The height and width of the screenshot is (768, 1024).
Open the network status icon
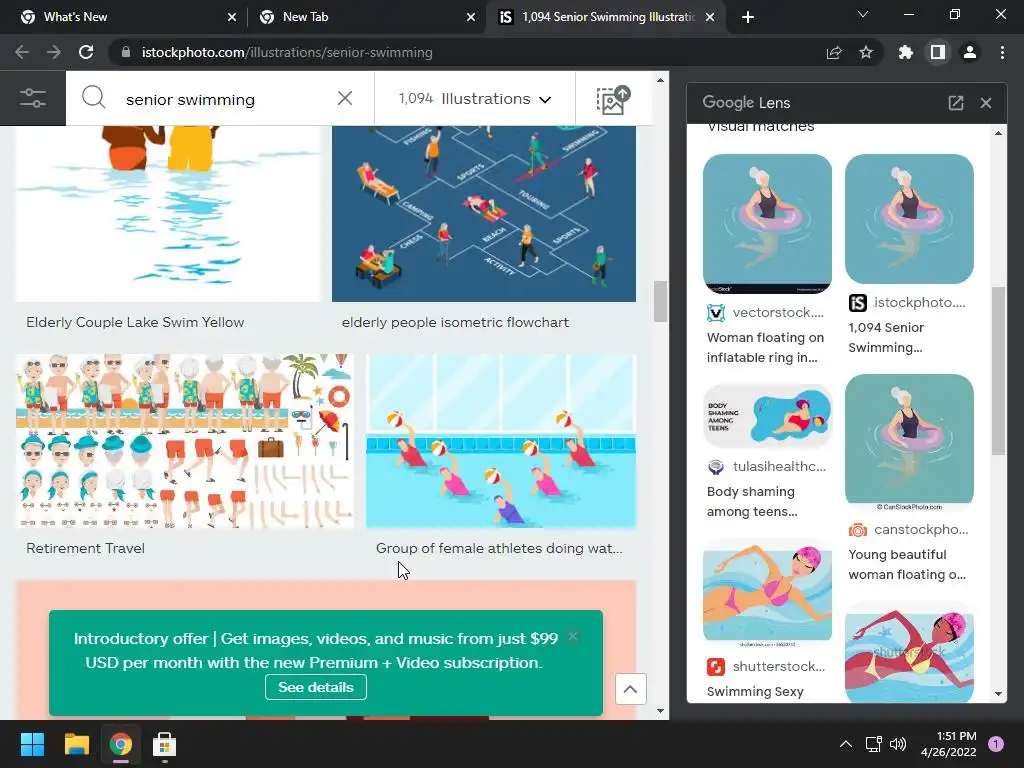click(873, 744)
